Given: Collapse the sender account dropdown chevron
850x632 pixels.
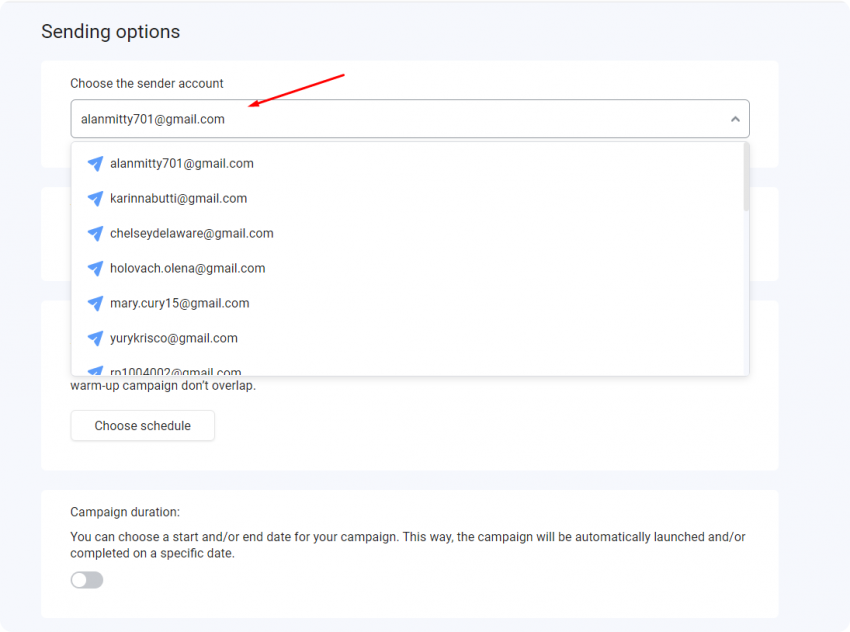Looking at the screenshot, I should click(x=735, y=119).
